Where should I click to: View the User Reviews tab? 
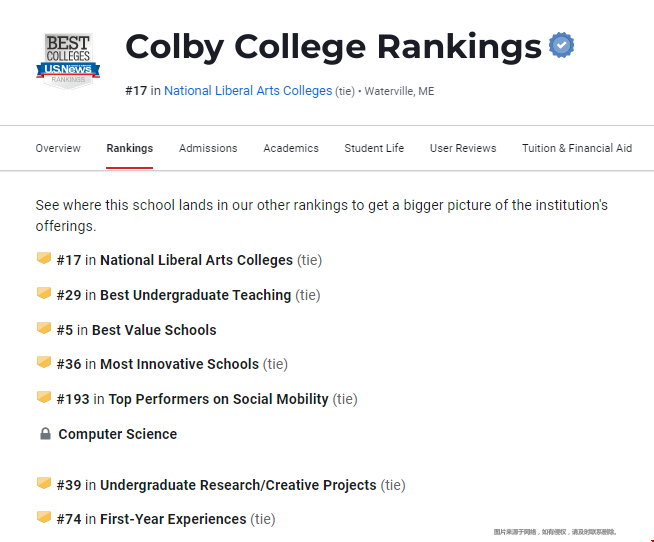coord(463,148)
